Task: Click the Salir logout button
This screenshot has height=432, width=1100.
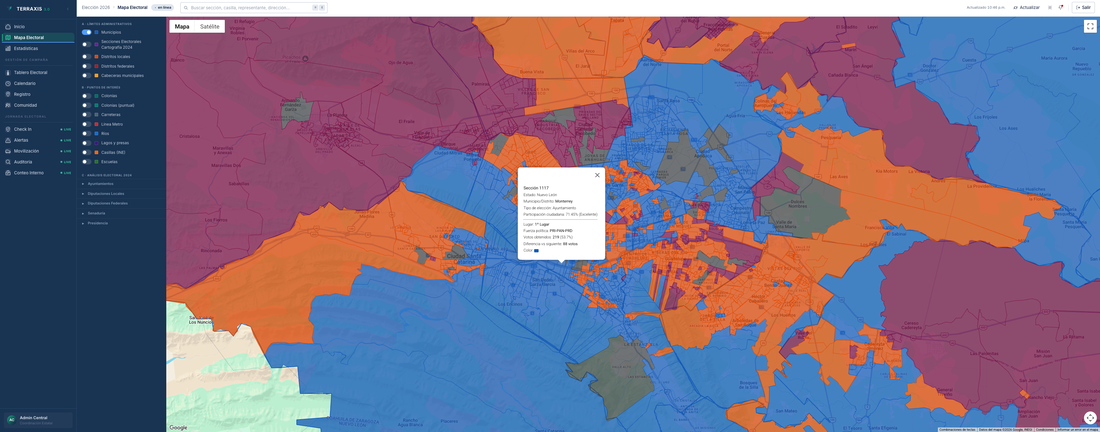Action: 1084,7
